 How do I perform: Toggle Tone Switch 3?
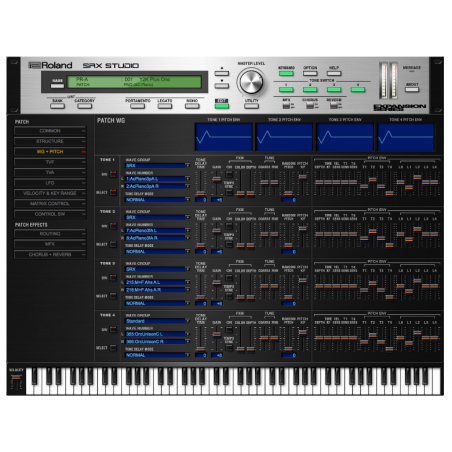point(334,90)
